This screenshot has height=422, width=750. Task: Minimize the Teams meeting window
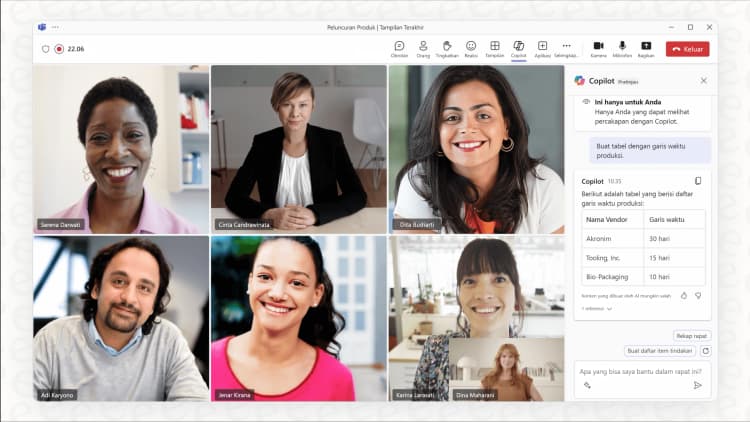pyautogui.click(x=671, y=27)
